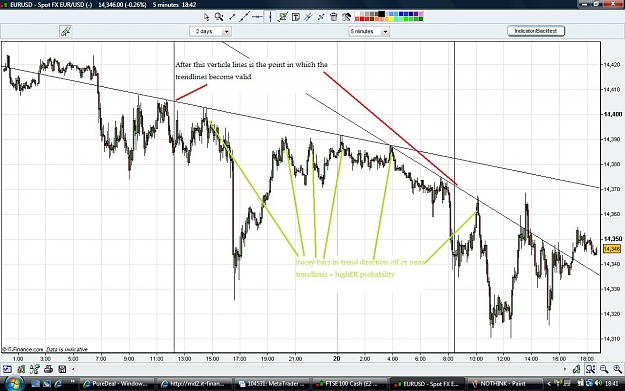The width and height of the screenshot is (625, 391).
Task: Switch to 104531: MetaTrader taskbar window
Action: [x=273, y=384]
